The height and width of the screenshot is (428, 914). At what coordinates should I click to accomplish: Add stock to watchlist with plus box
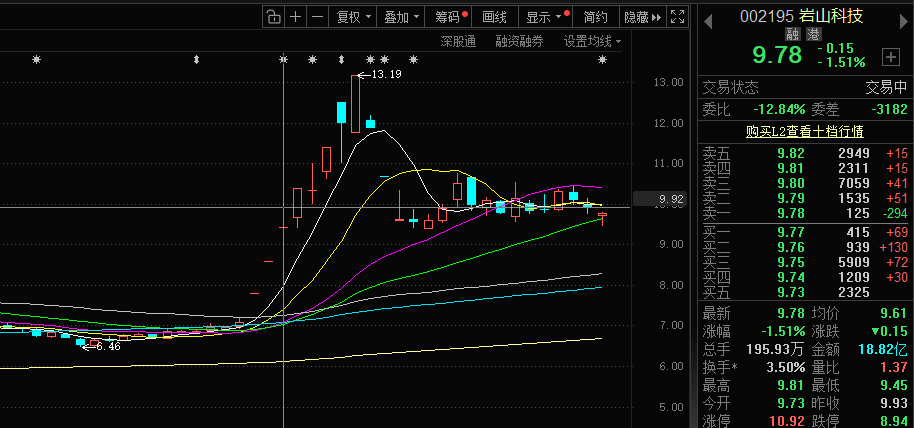tap(889, 56)
